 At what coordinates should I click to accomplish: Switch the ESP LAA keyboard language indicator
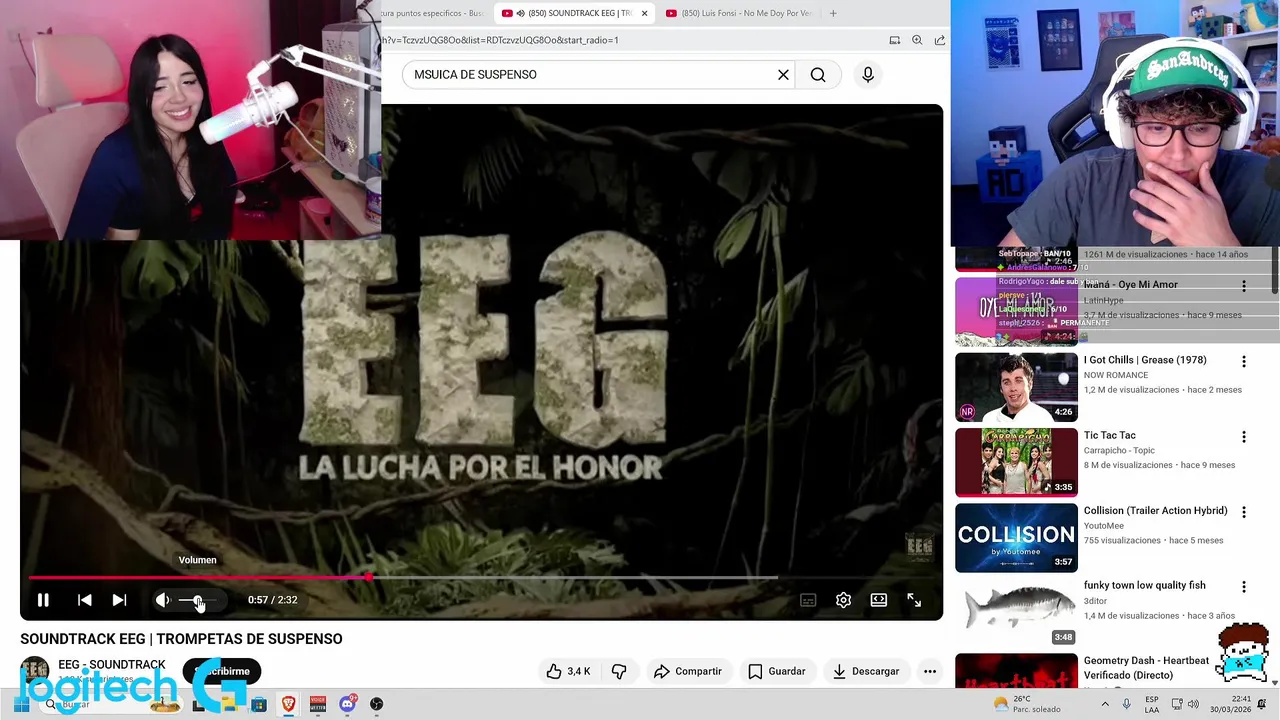1152,704
